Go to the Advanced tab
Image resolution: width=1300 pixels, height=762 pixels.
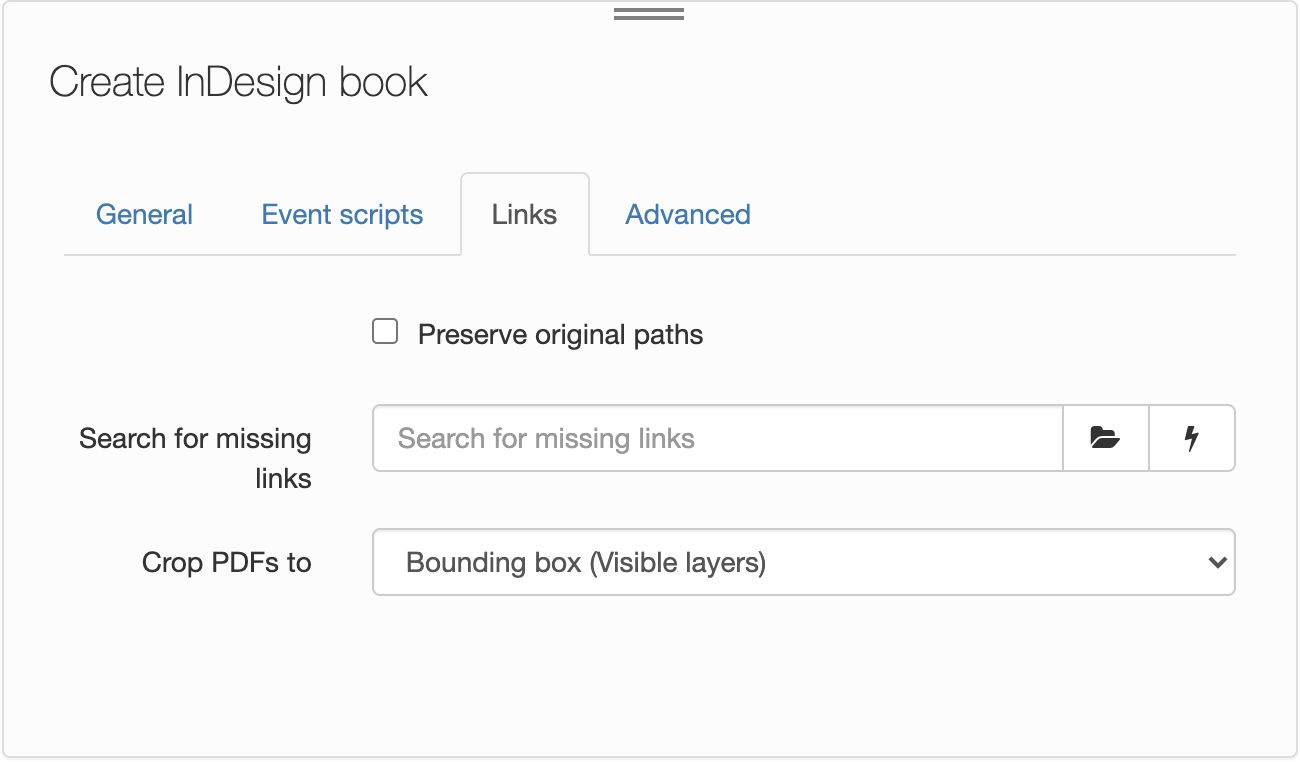(688, 214)
